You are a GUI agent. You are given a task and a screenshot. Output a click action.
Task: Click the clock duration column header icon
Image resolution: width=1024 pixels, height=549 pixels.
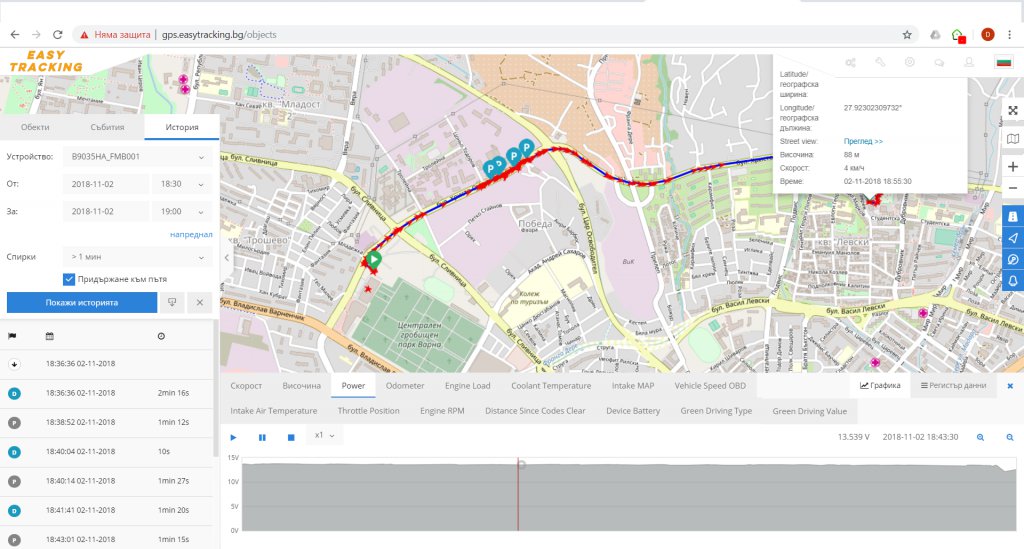pyautogui.click(x=161, y=336)
